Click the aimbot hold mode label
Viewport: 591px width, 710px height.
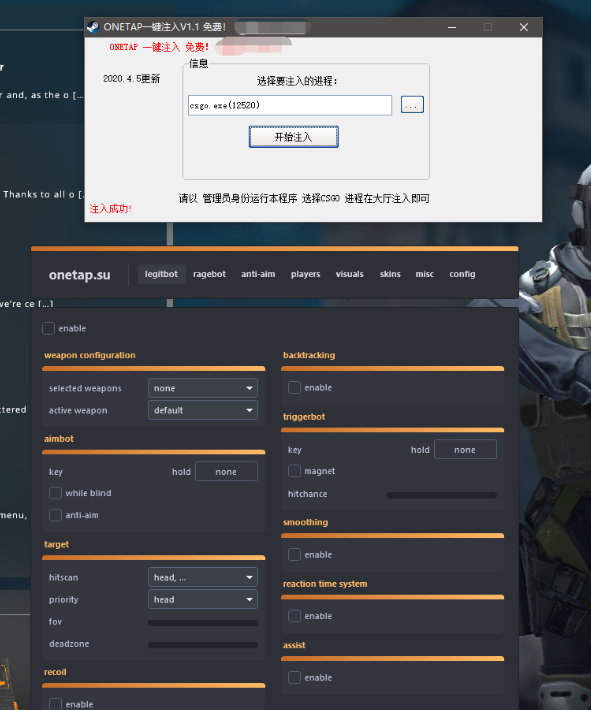click(181, 472)
